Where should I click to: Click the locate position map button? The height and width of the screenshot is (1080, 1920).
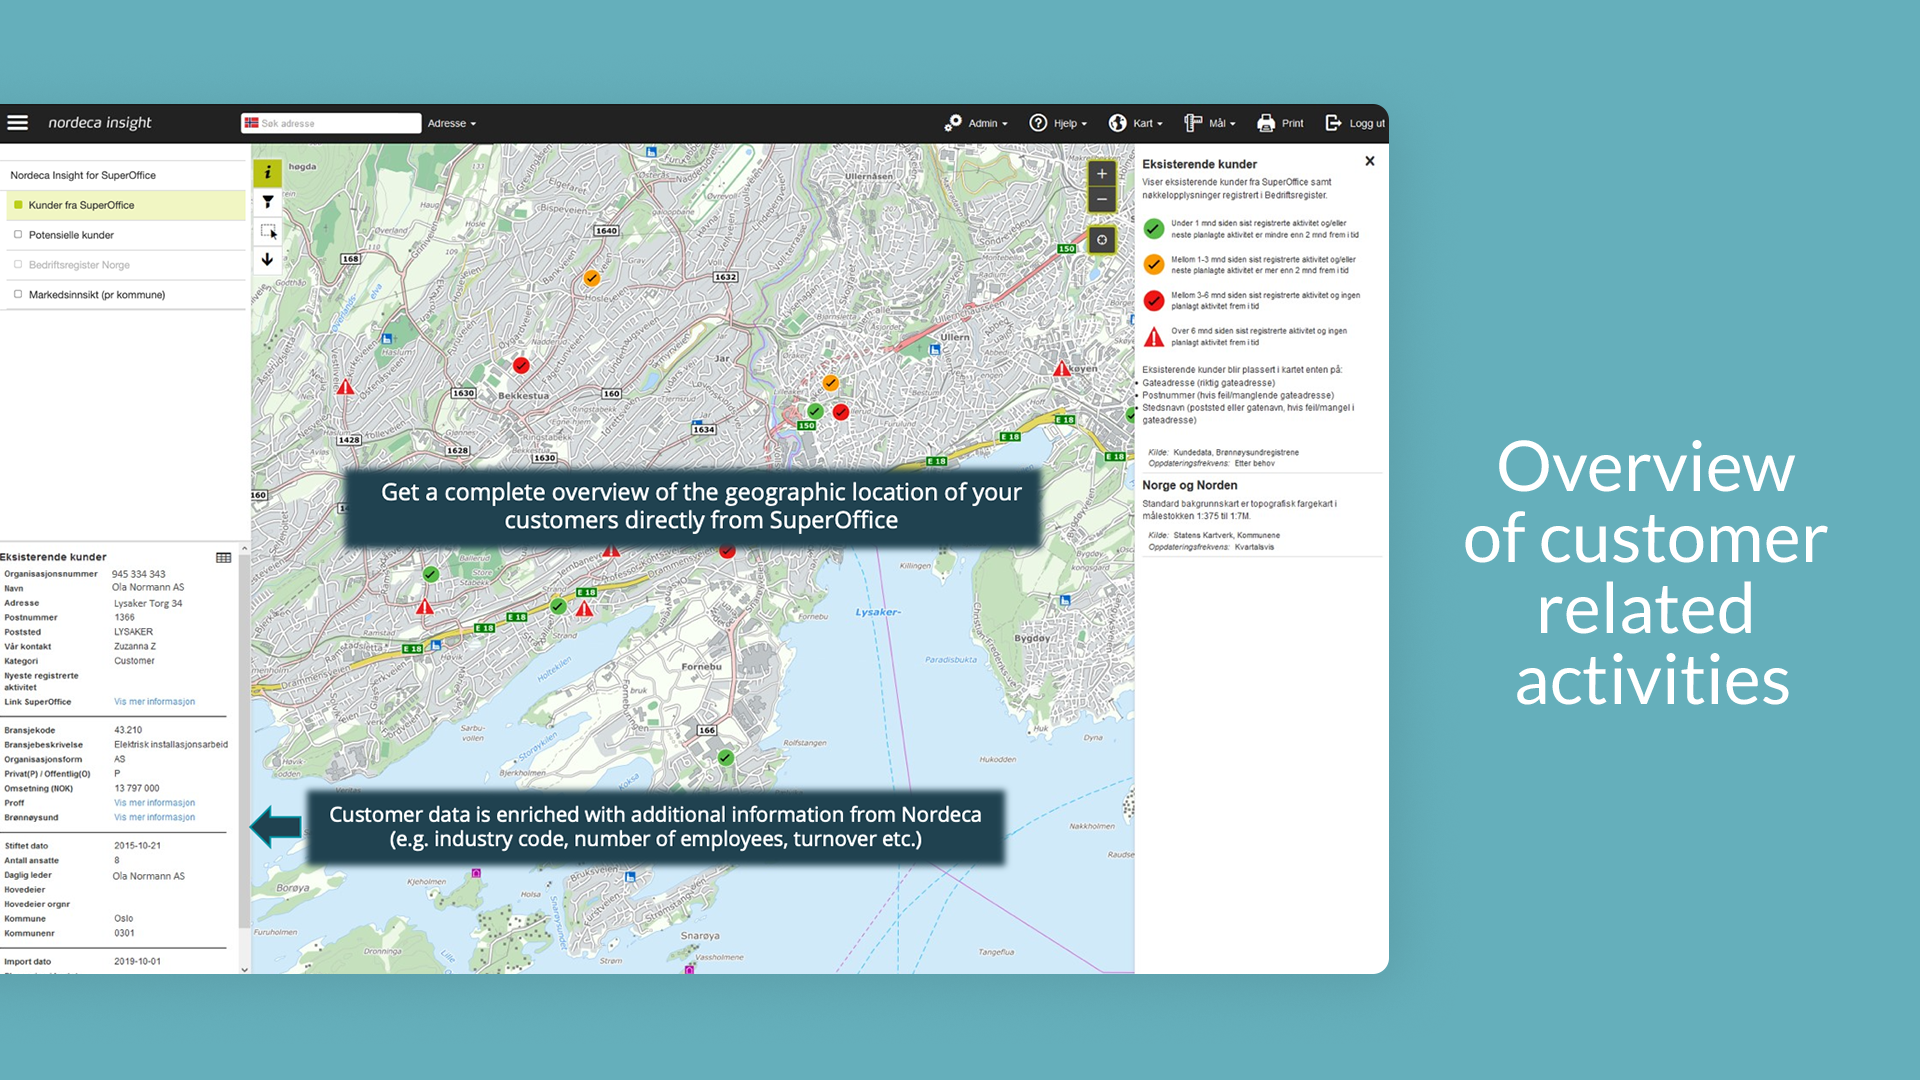tap(1101, 240)
